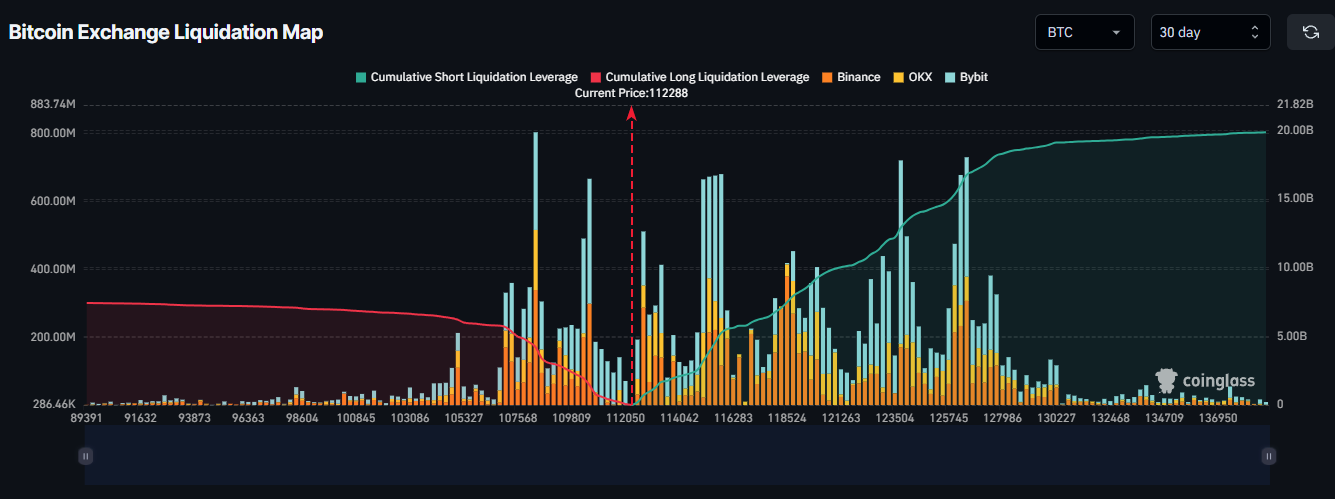Screen dimensions: 1335x499
Task: Click the 30 day up-down chevrons
Action: 1255,32
